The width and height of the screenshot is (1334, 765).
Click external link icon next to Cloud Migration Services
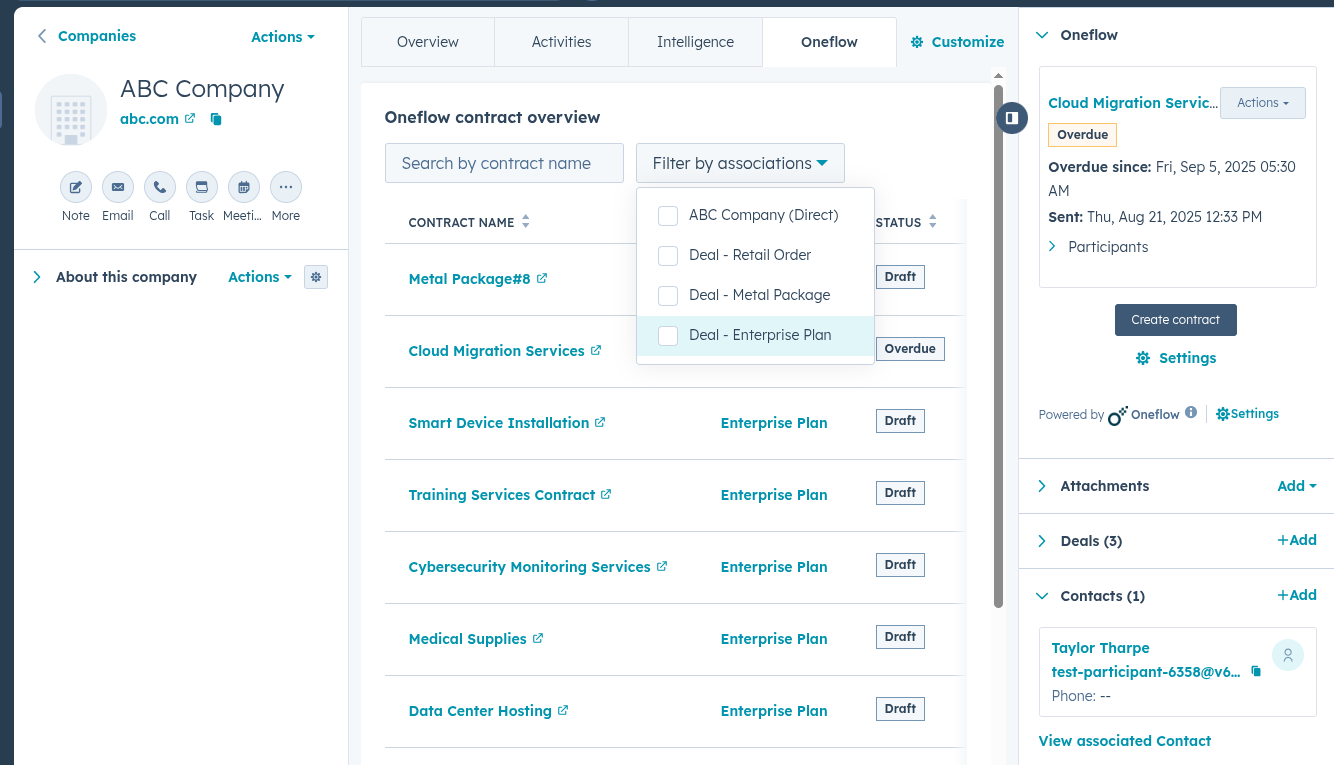pyautogui.click(x=596, y=350)
